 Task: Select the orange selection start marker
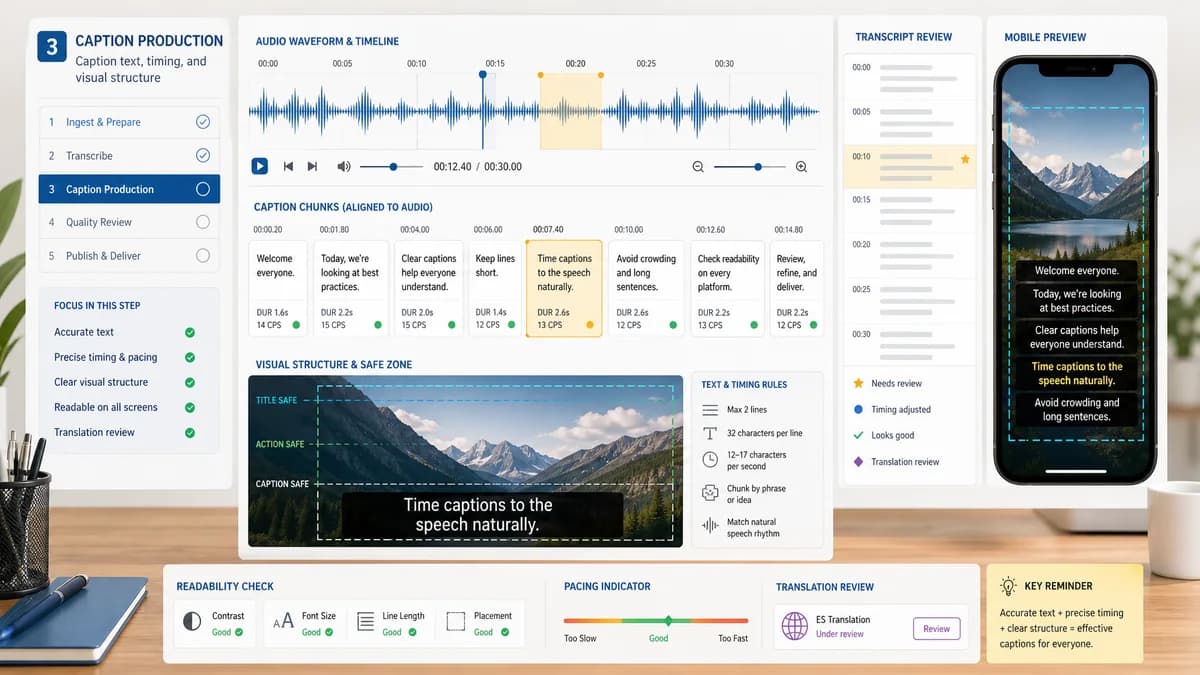(x=541, y=75)
